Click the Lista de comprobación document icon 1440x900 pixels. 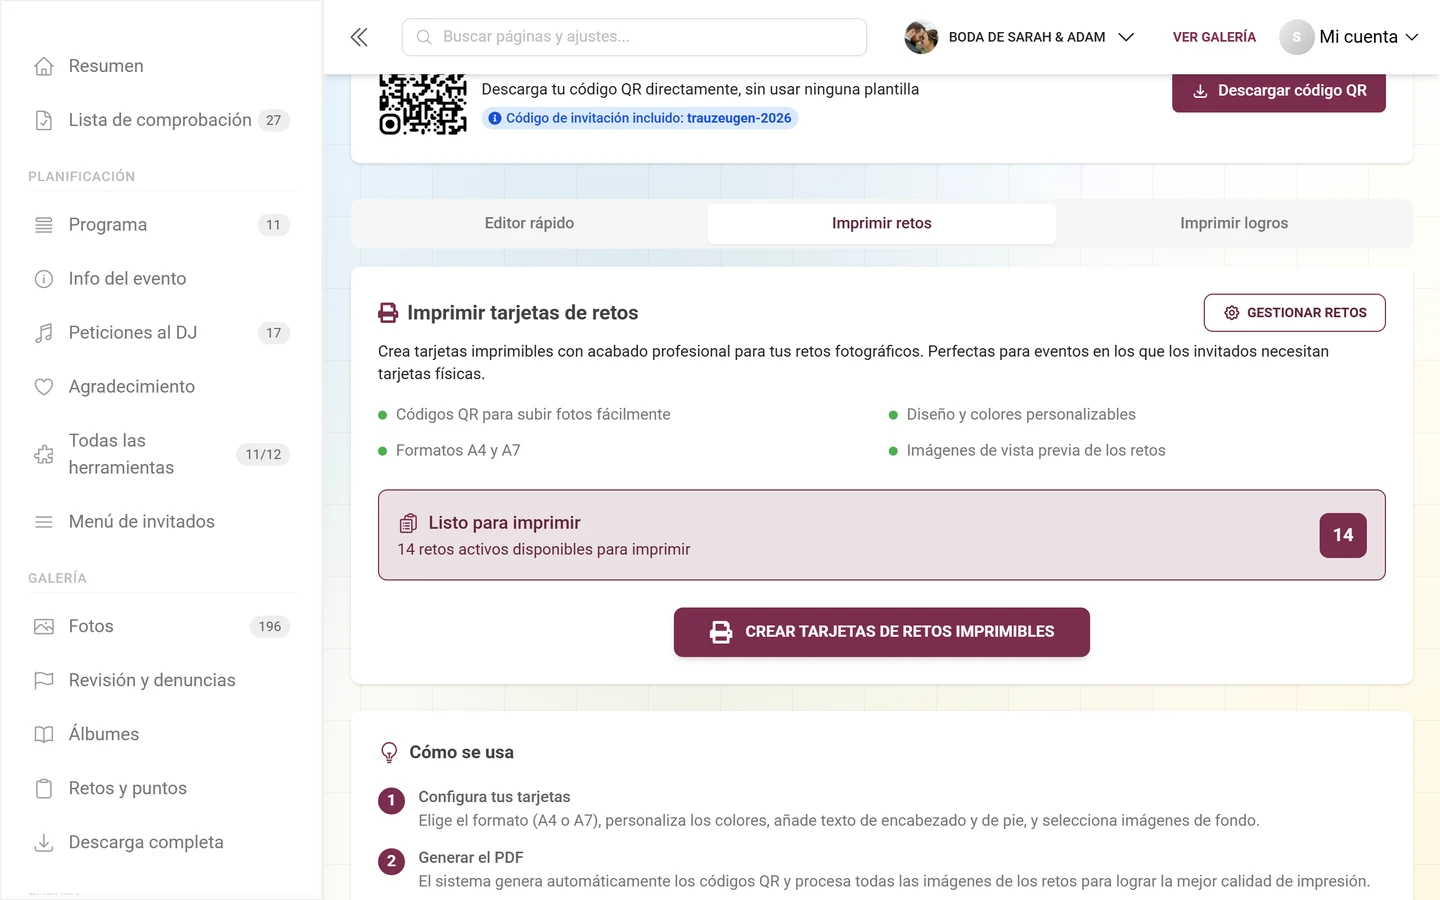(44, 120)
